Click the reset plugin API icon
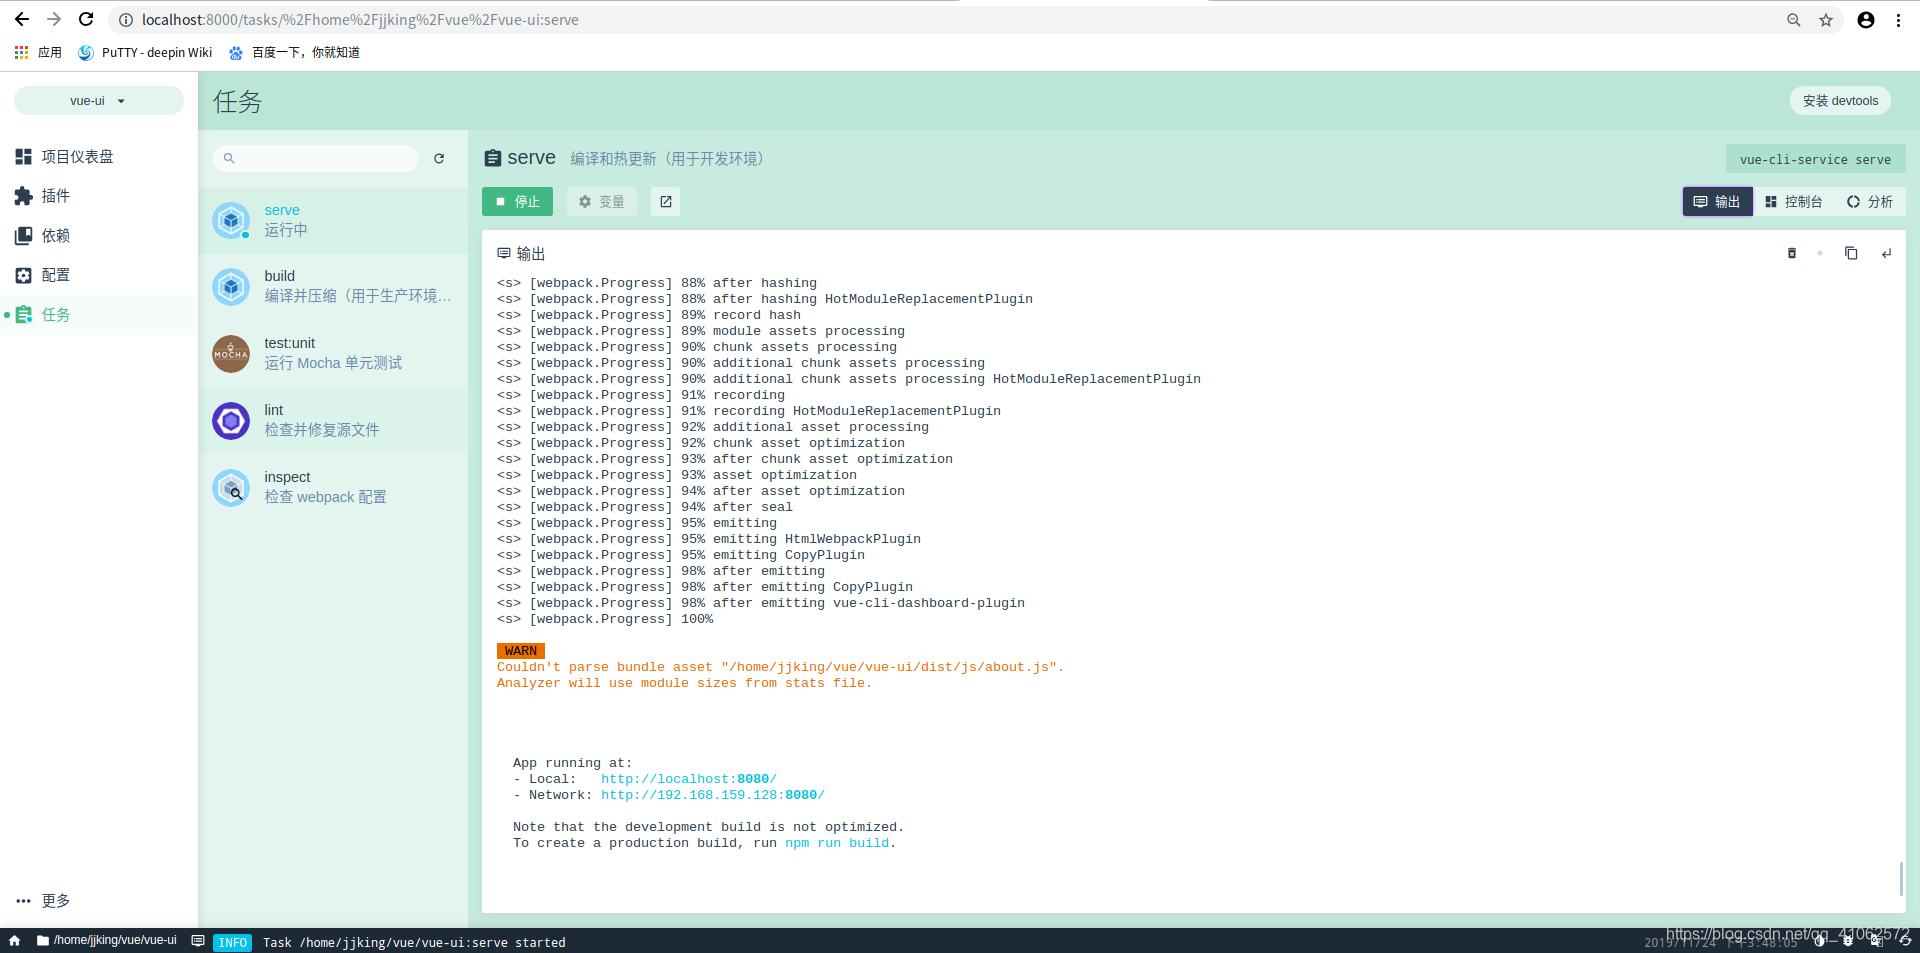Image resolution: width=1920 pixels, height=953 pixels. pyautogui.click(x=1905, y=941)
